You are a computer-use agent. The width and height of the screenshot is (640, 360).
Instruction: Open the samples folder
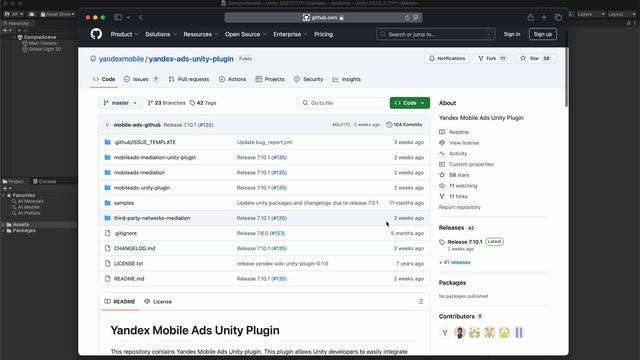coord(124,203)
